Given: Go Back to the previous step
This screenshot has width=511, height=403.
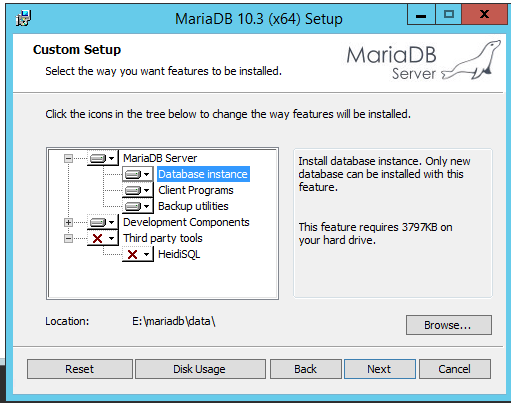Looking at the screenshot, I should [305, 369].
